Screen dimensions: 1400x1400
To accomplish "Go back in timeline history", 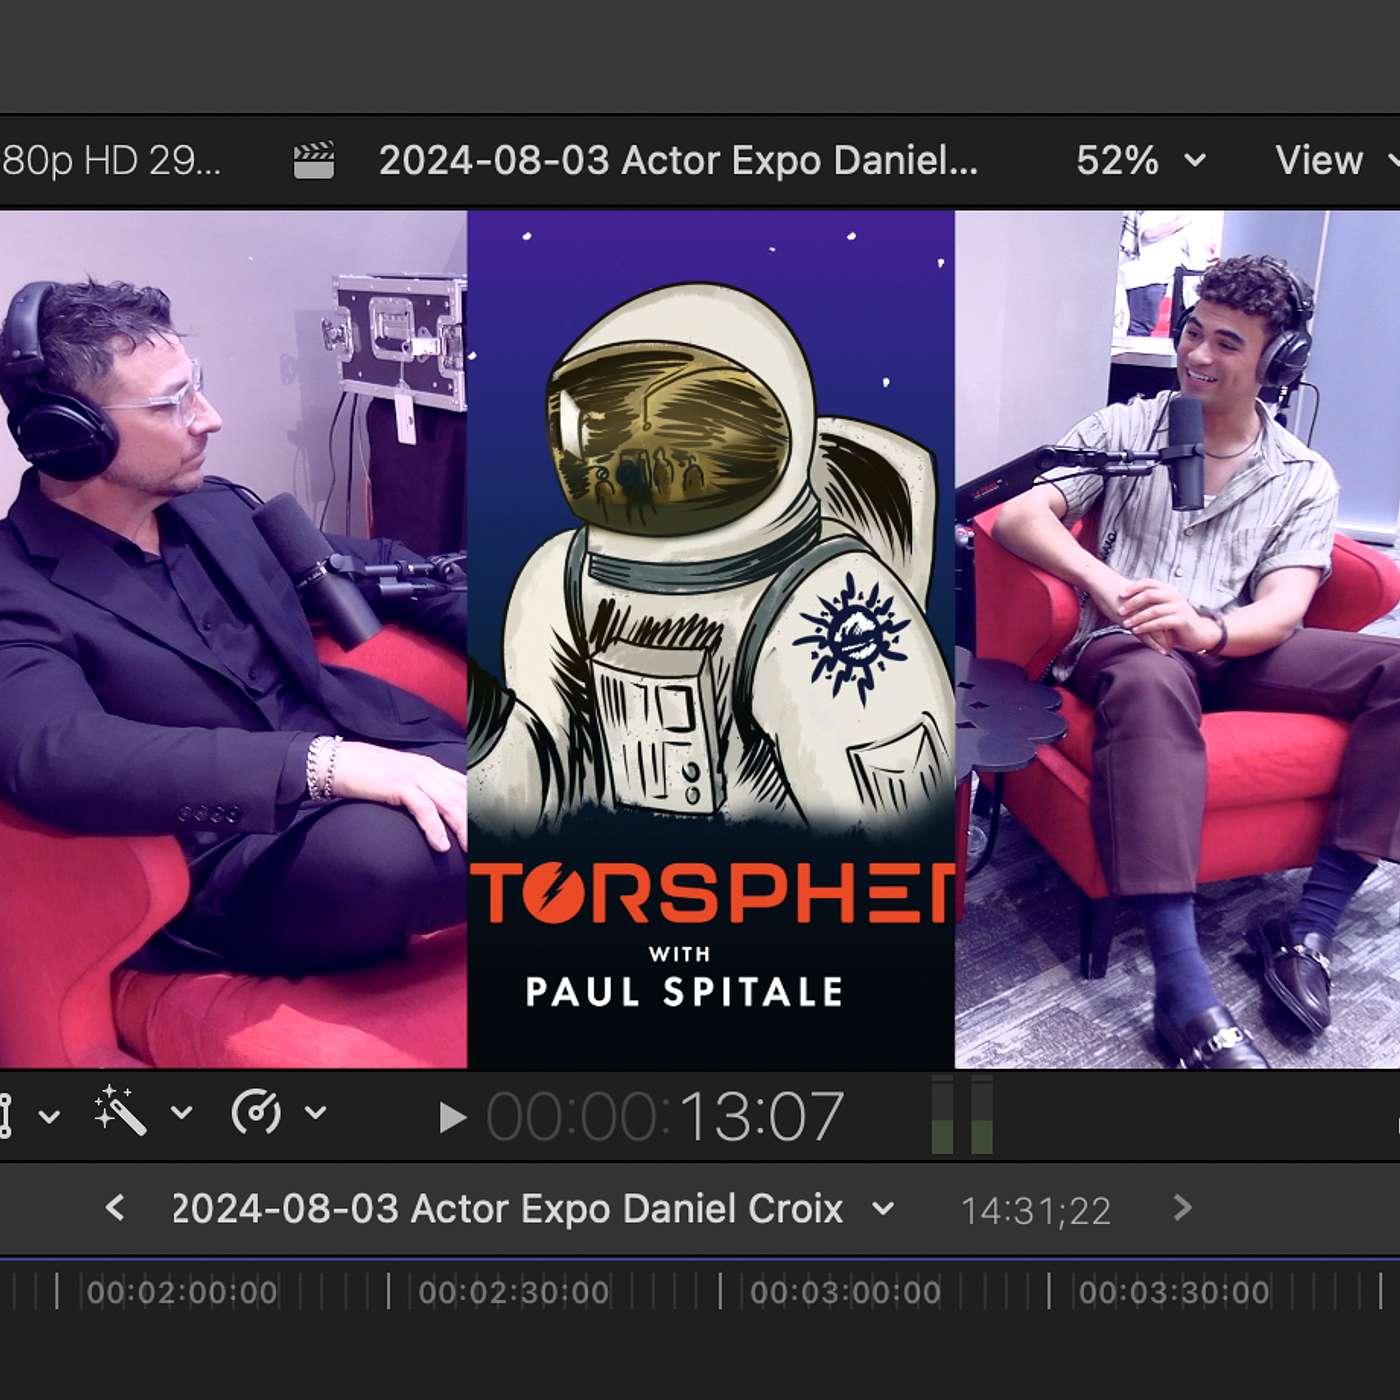I will (115, 1207).
